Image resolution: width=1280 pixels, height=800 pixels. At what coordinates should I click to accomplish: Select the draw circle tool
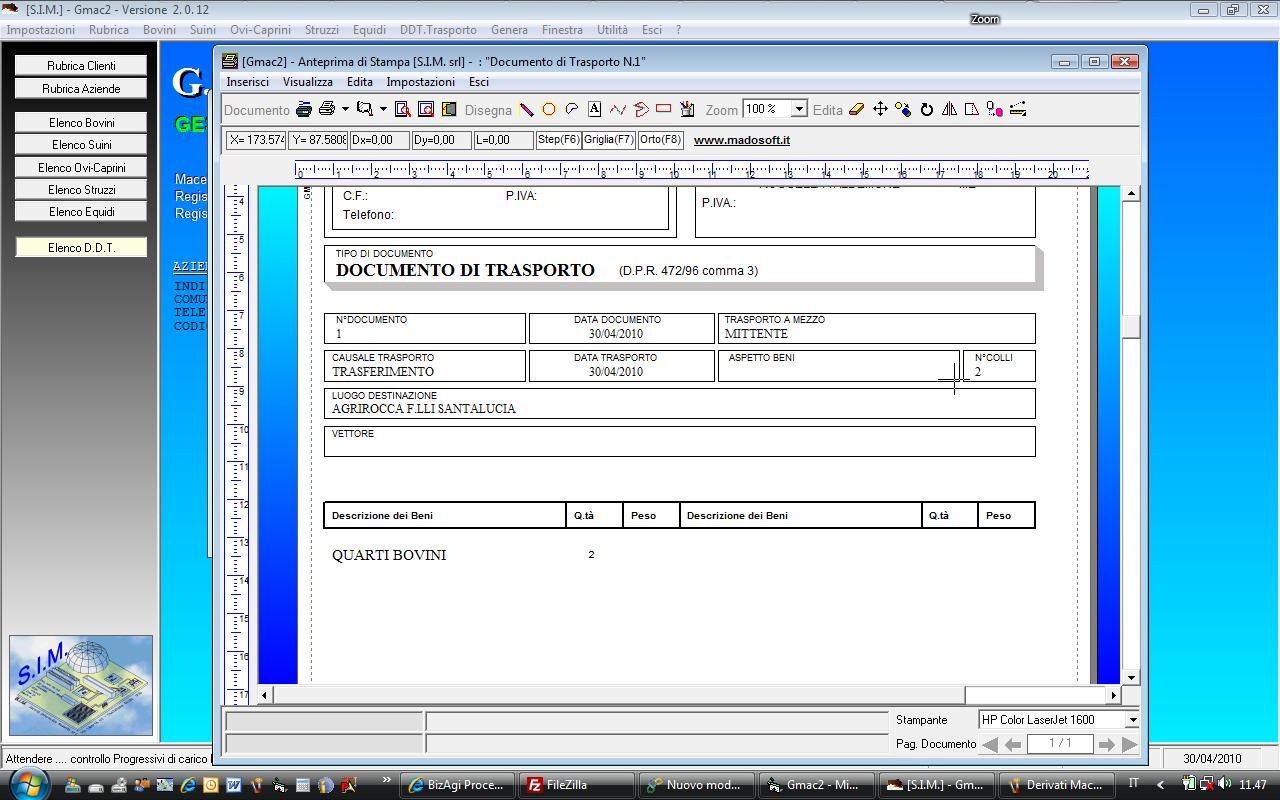tap(549, 109)
